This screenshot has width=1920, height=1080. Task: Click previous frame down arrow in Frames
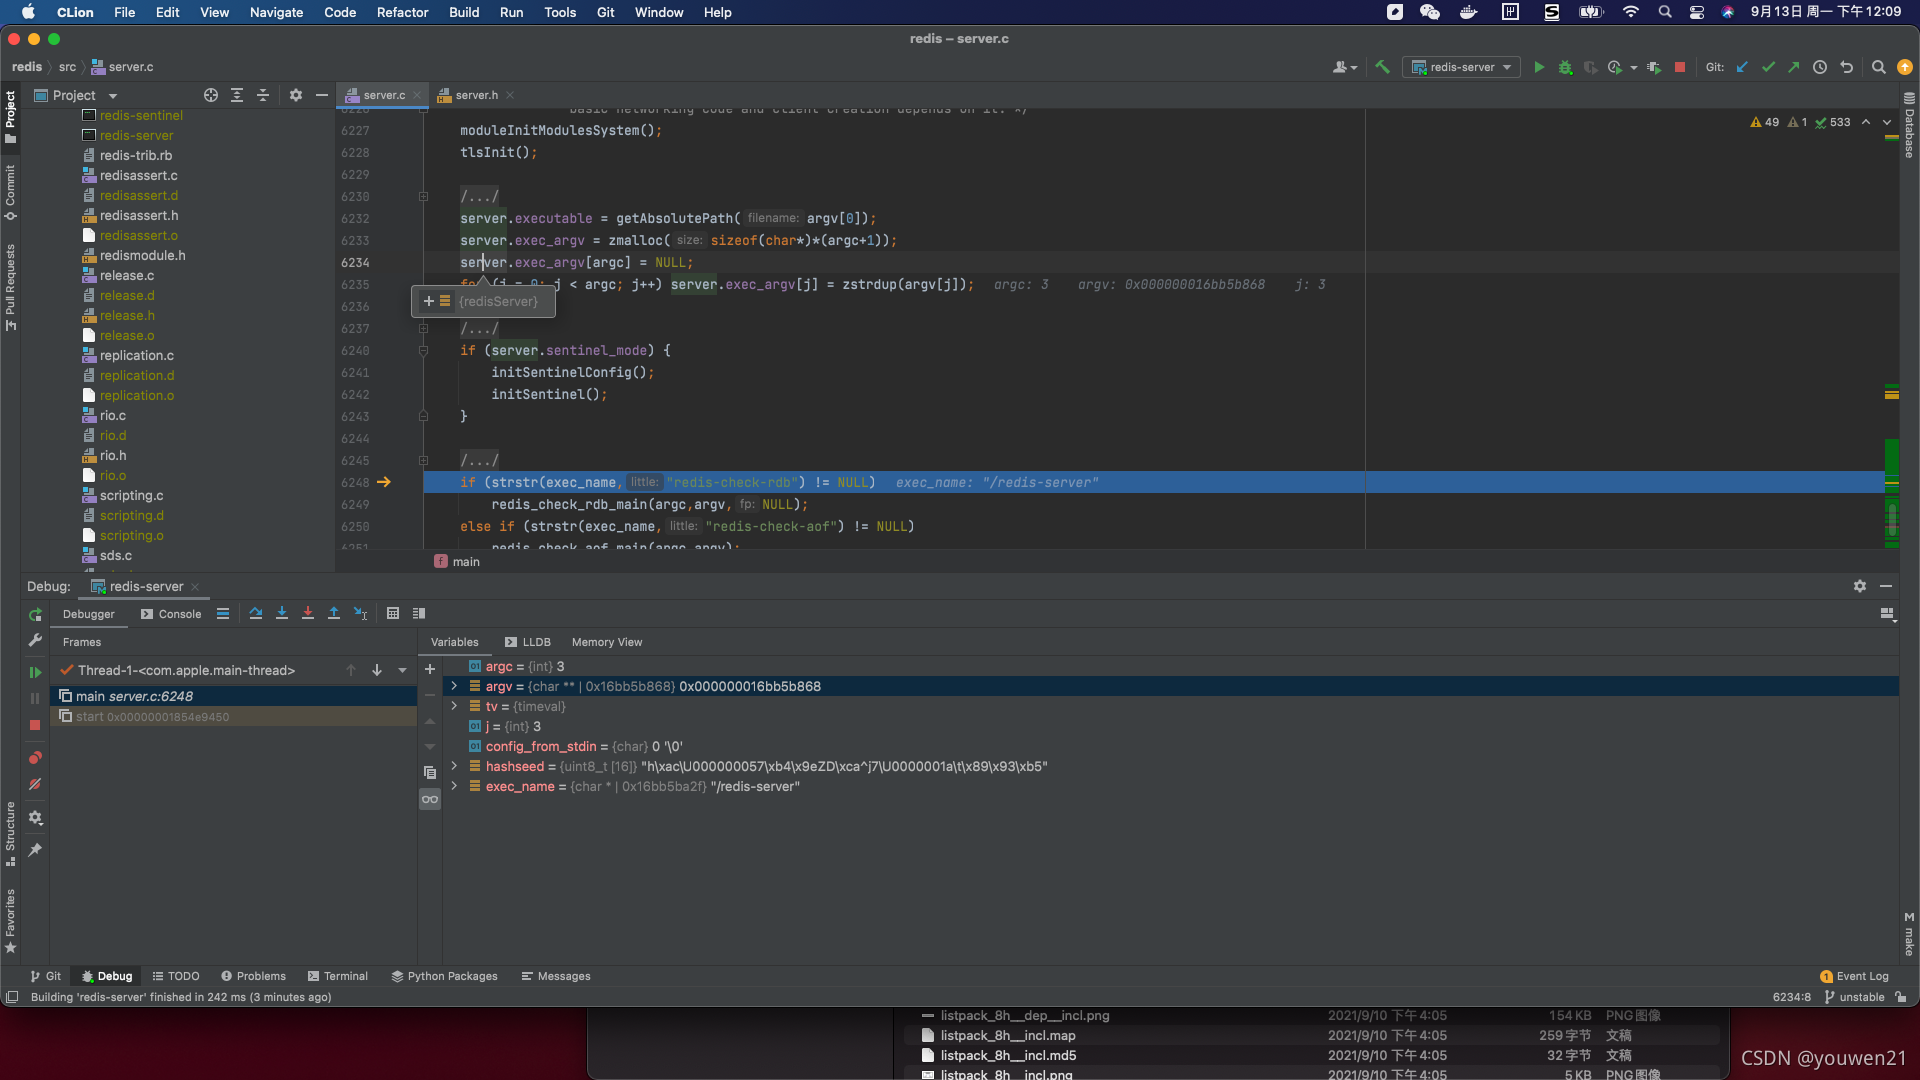coord(377,670)
